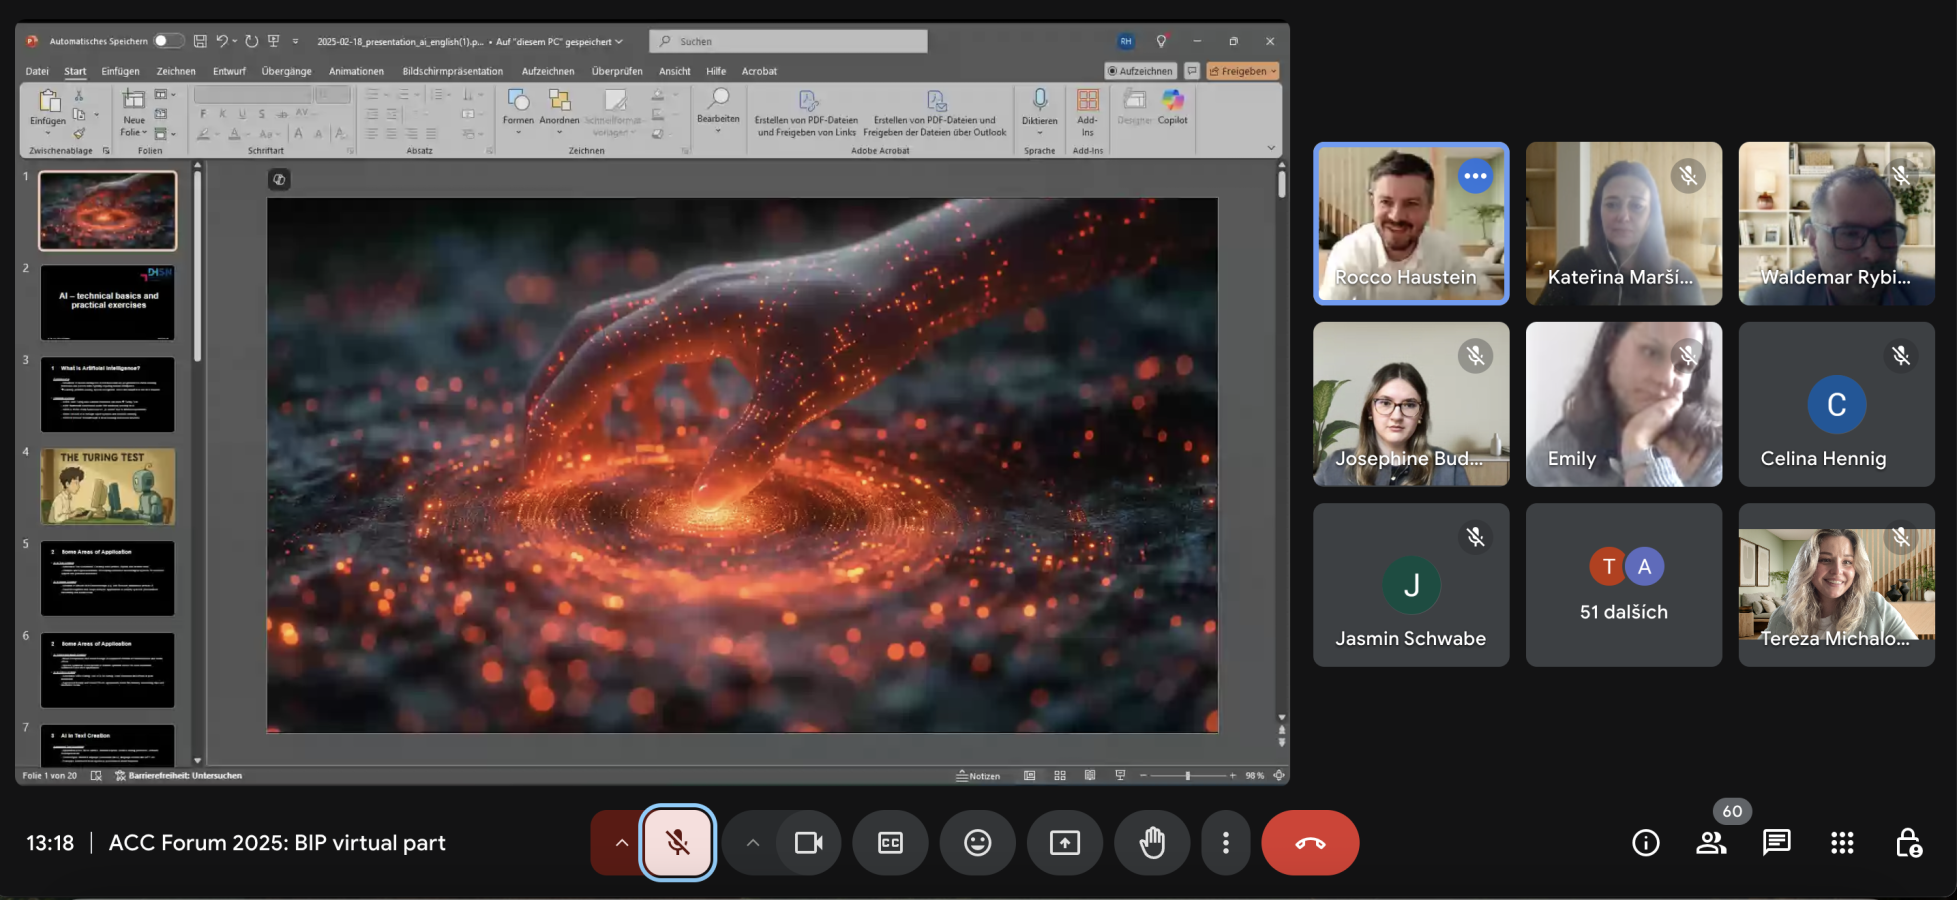Unmute the microphone

pos(677,843)
